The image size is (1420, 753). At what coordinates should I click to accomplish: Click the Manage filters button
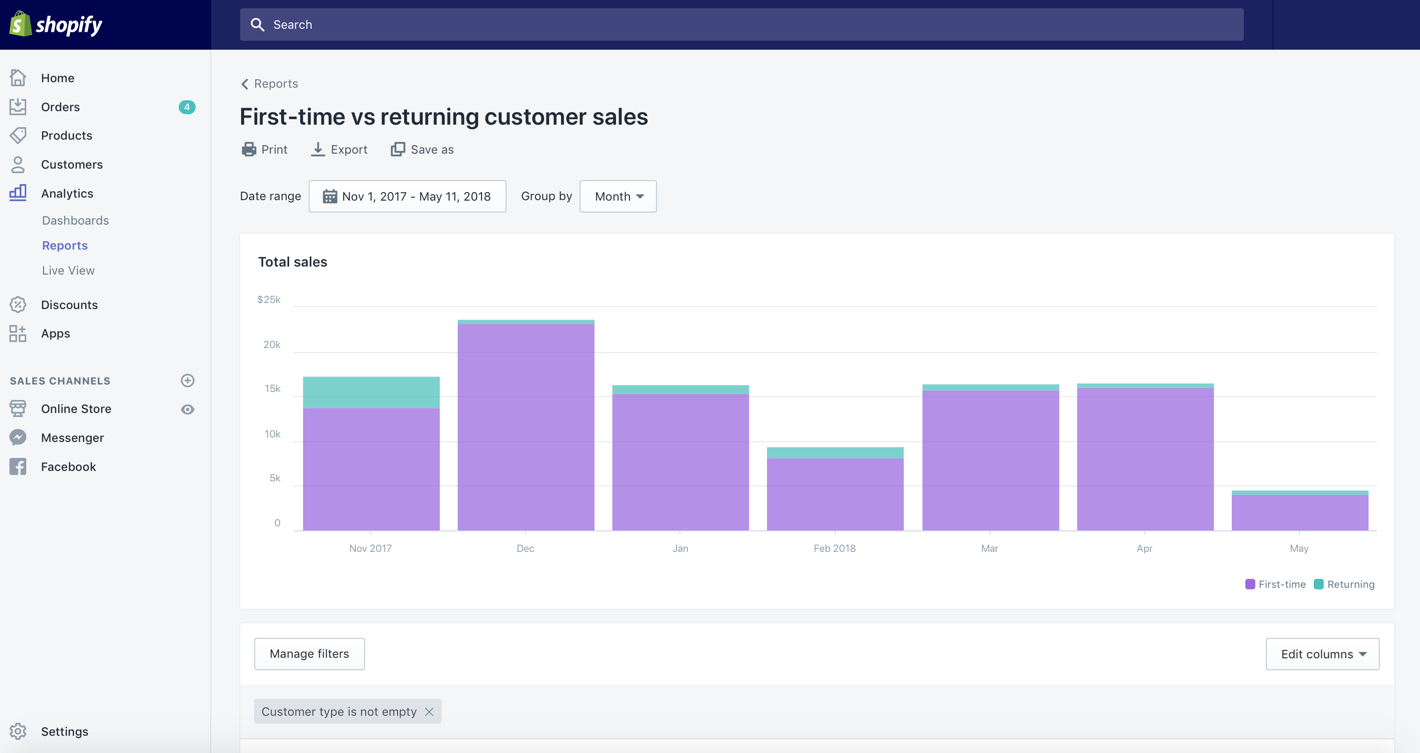click(x=309, y=654)
